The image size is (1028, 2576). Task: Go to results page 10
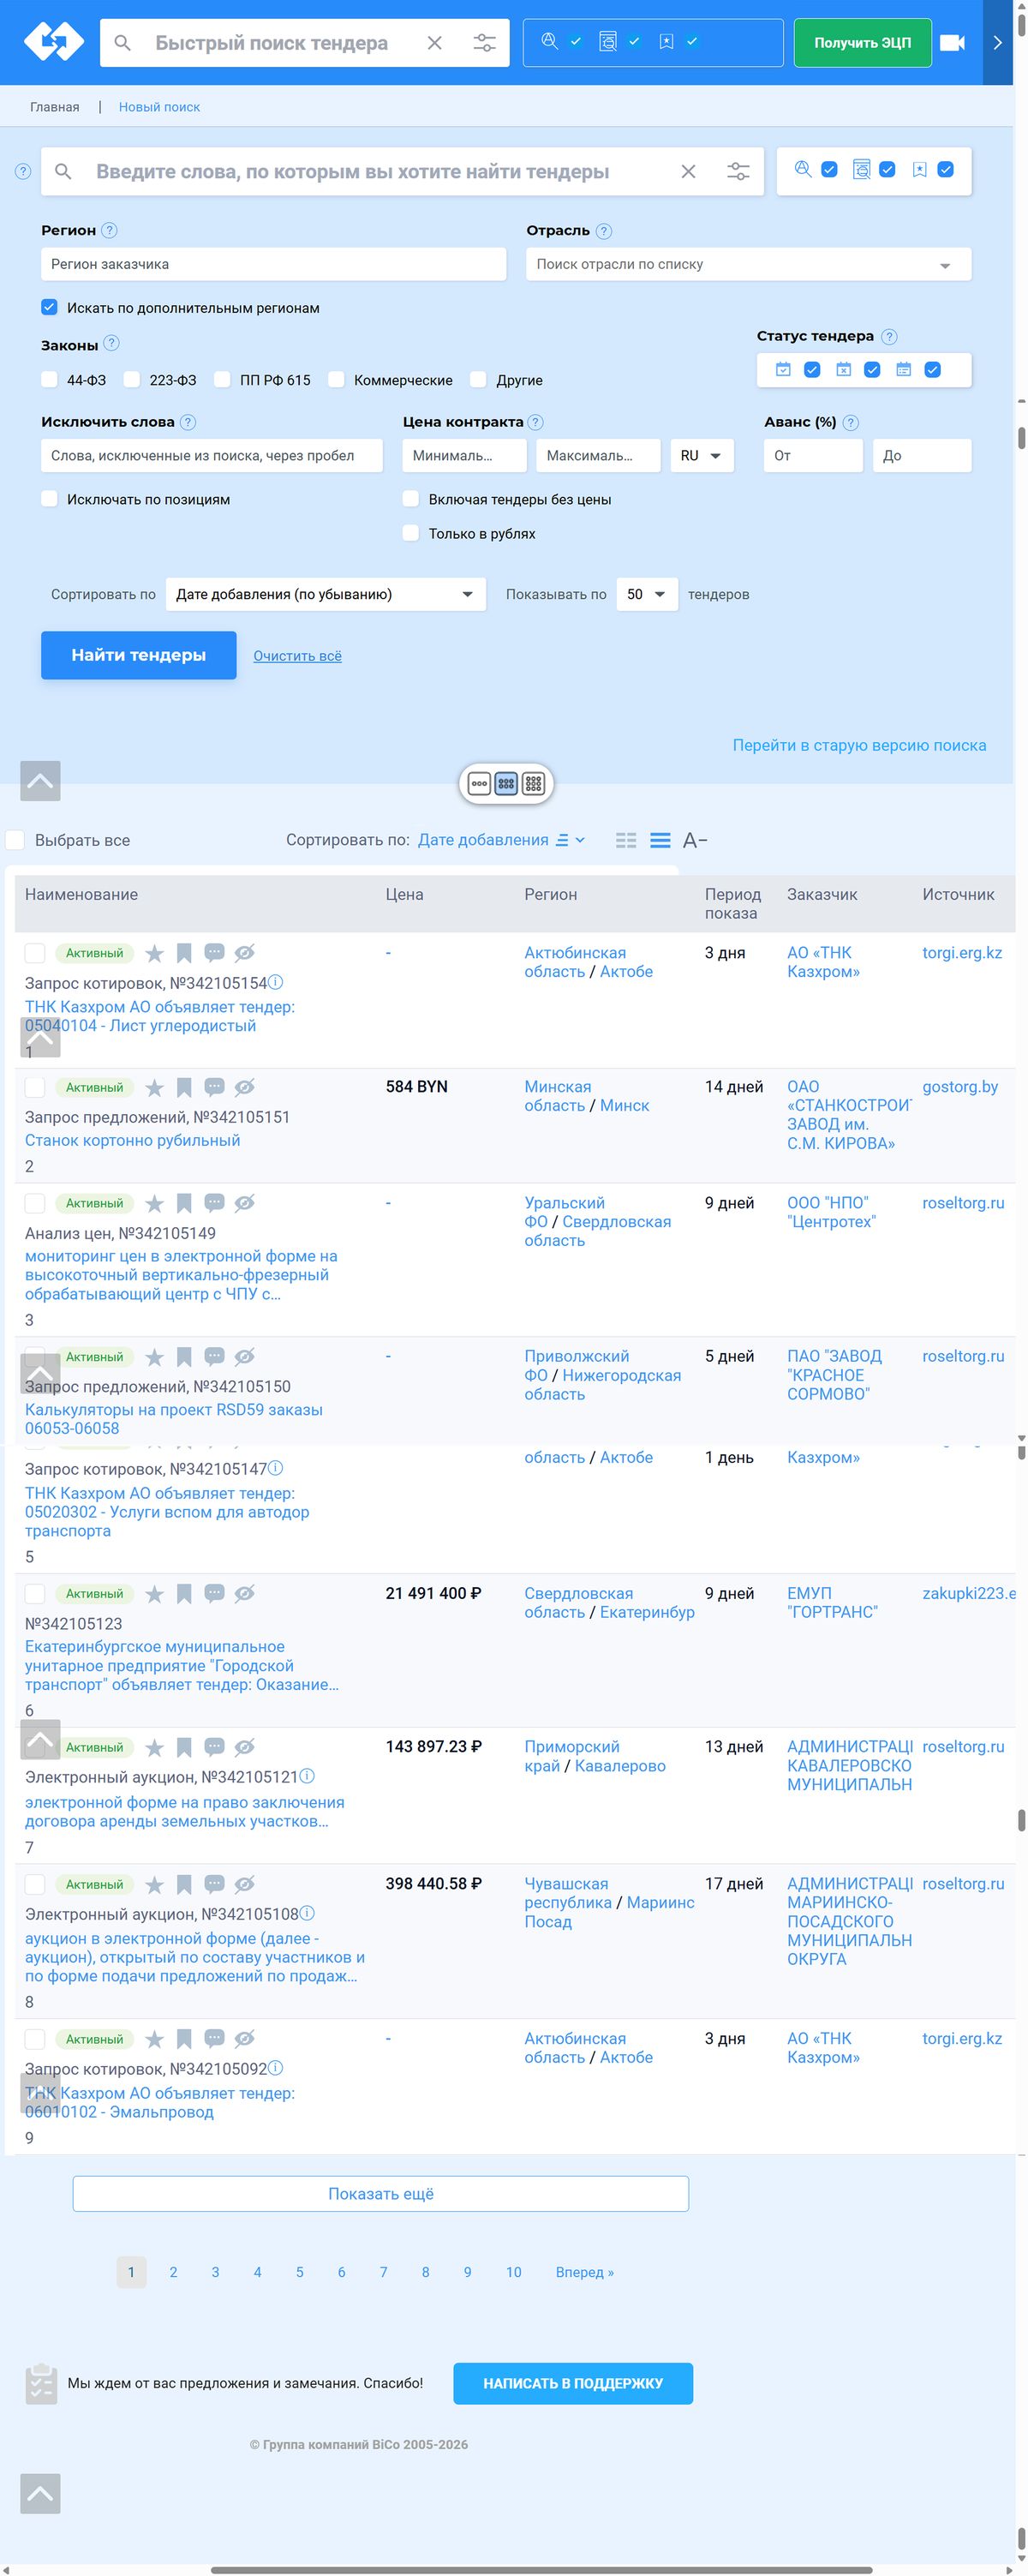[513, 2272]
